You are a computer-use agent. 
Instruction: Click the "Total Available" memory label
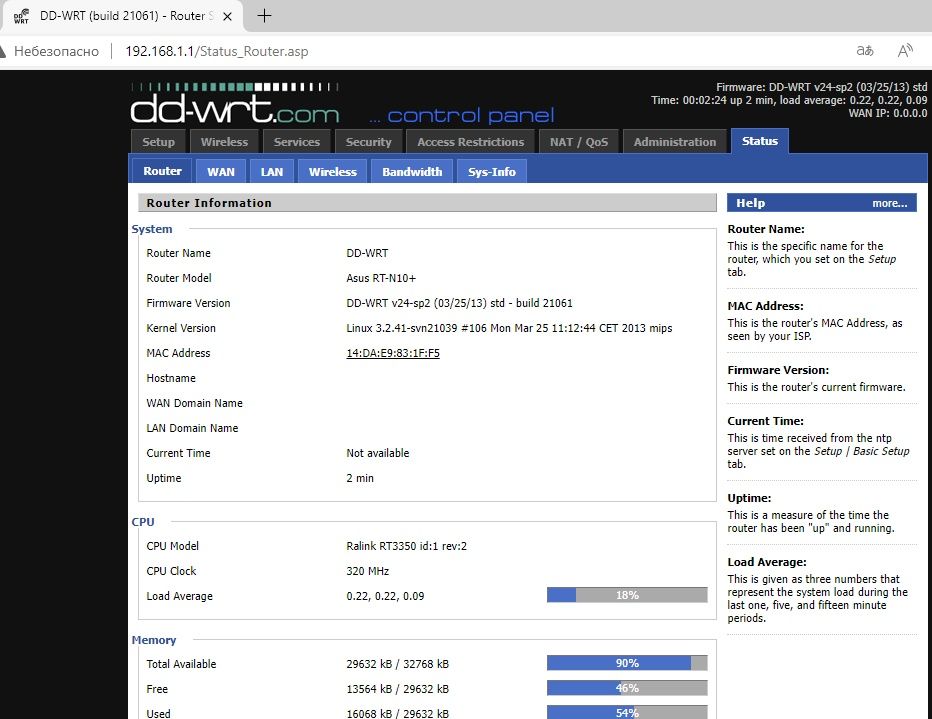point(181,664)
